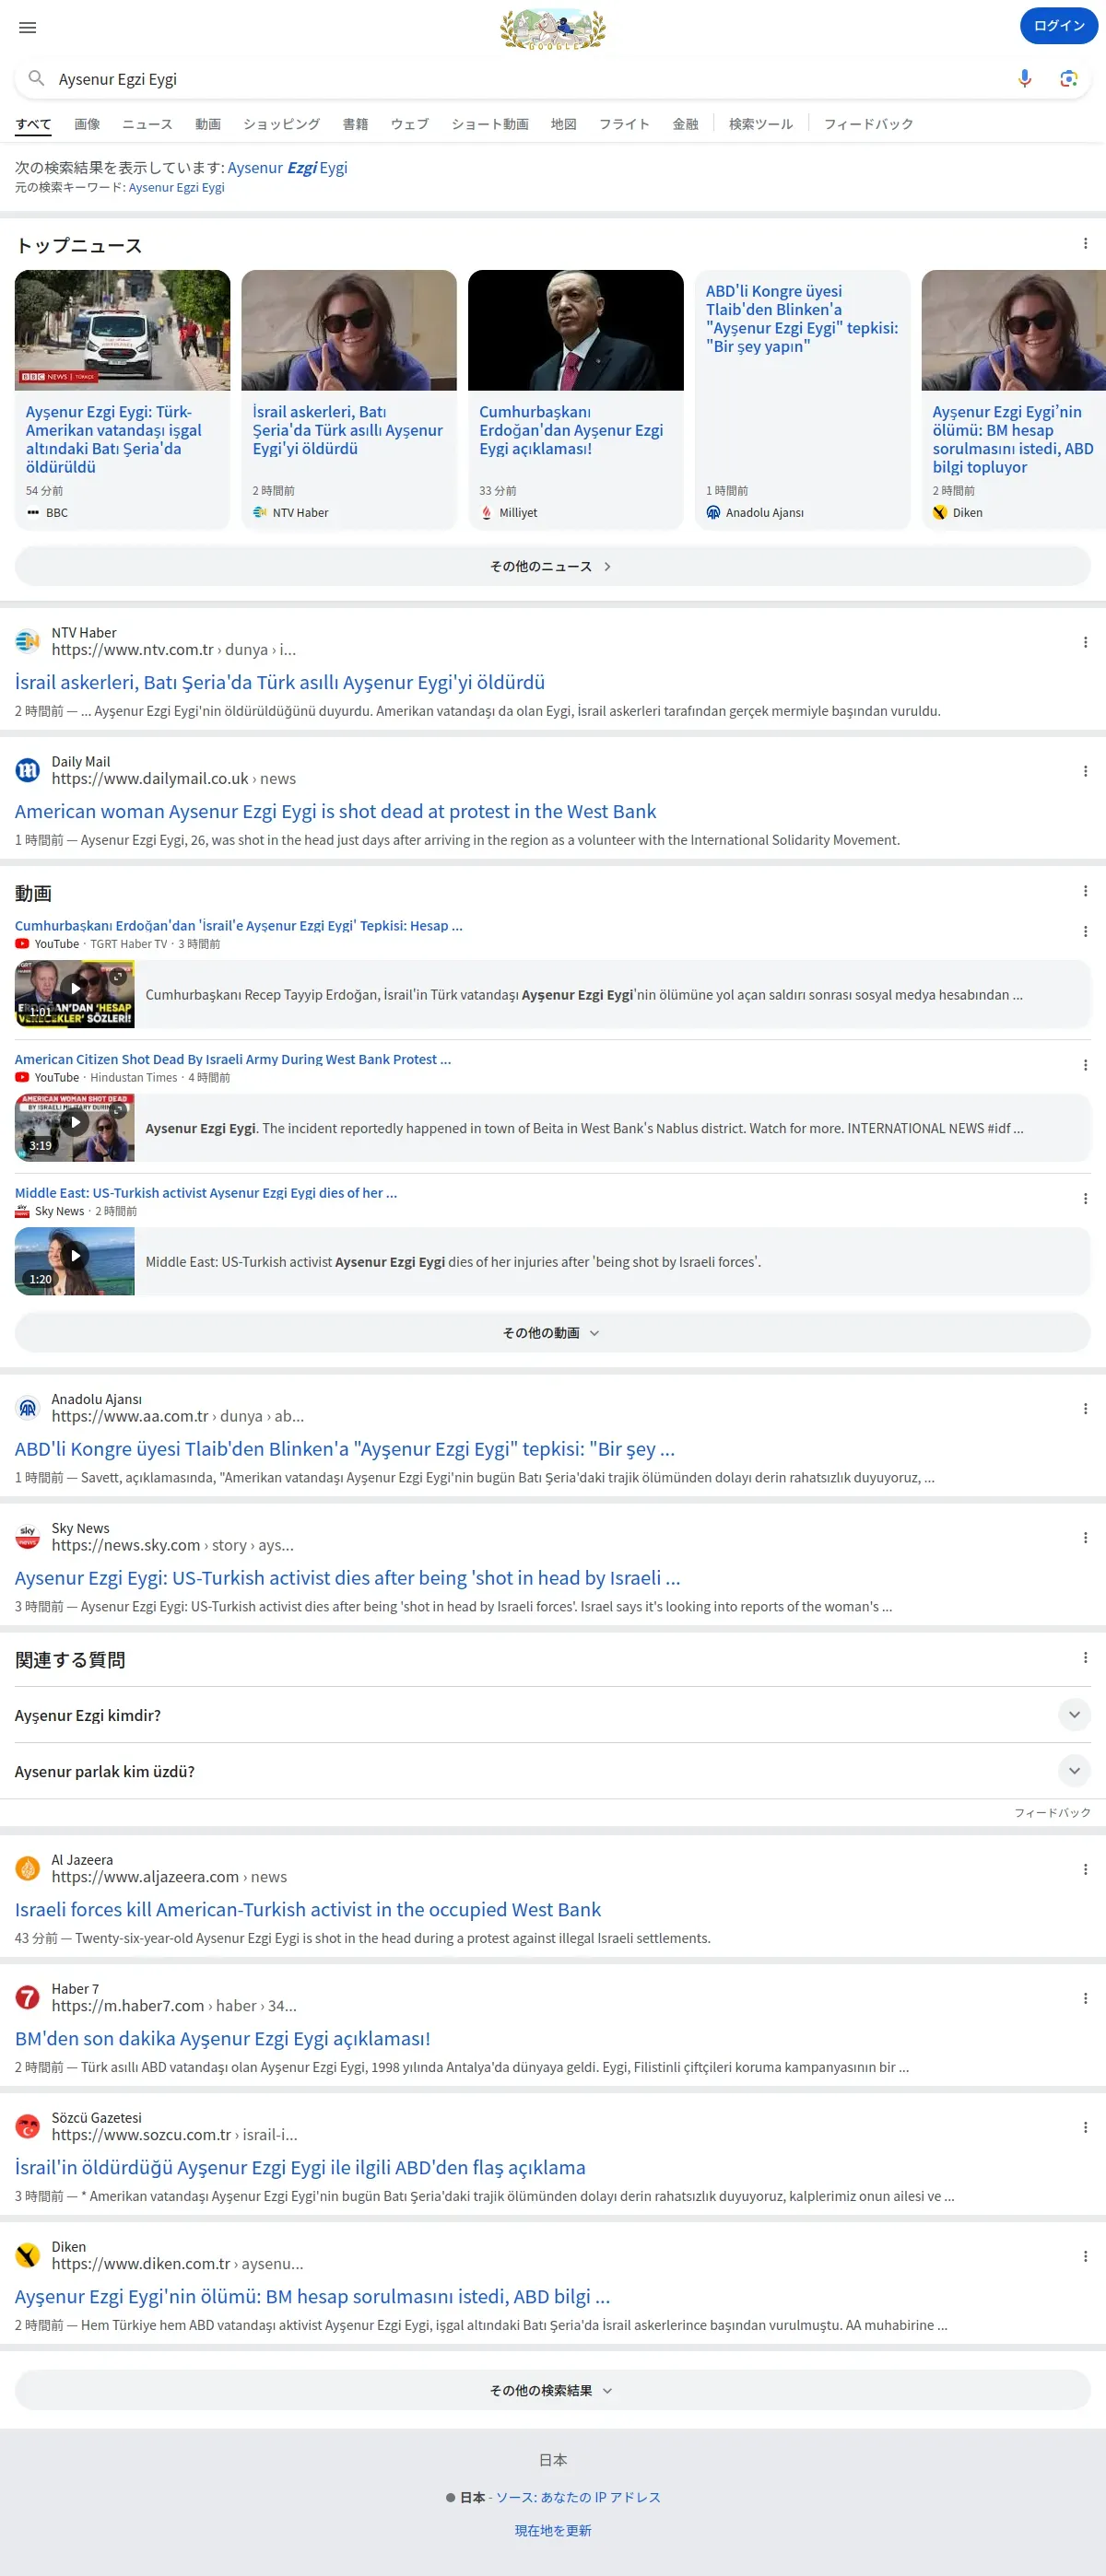Image resolution: width=1106 pixels, height=2576 pixels.
Task: Switch to the 画像 tab
Action: (87, 124)
